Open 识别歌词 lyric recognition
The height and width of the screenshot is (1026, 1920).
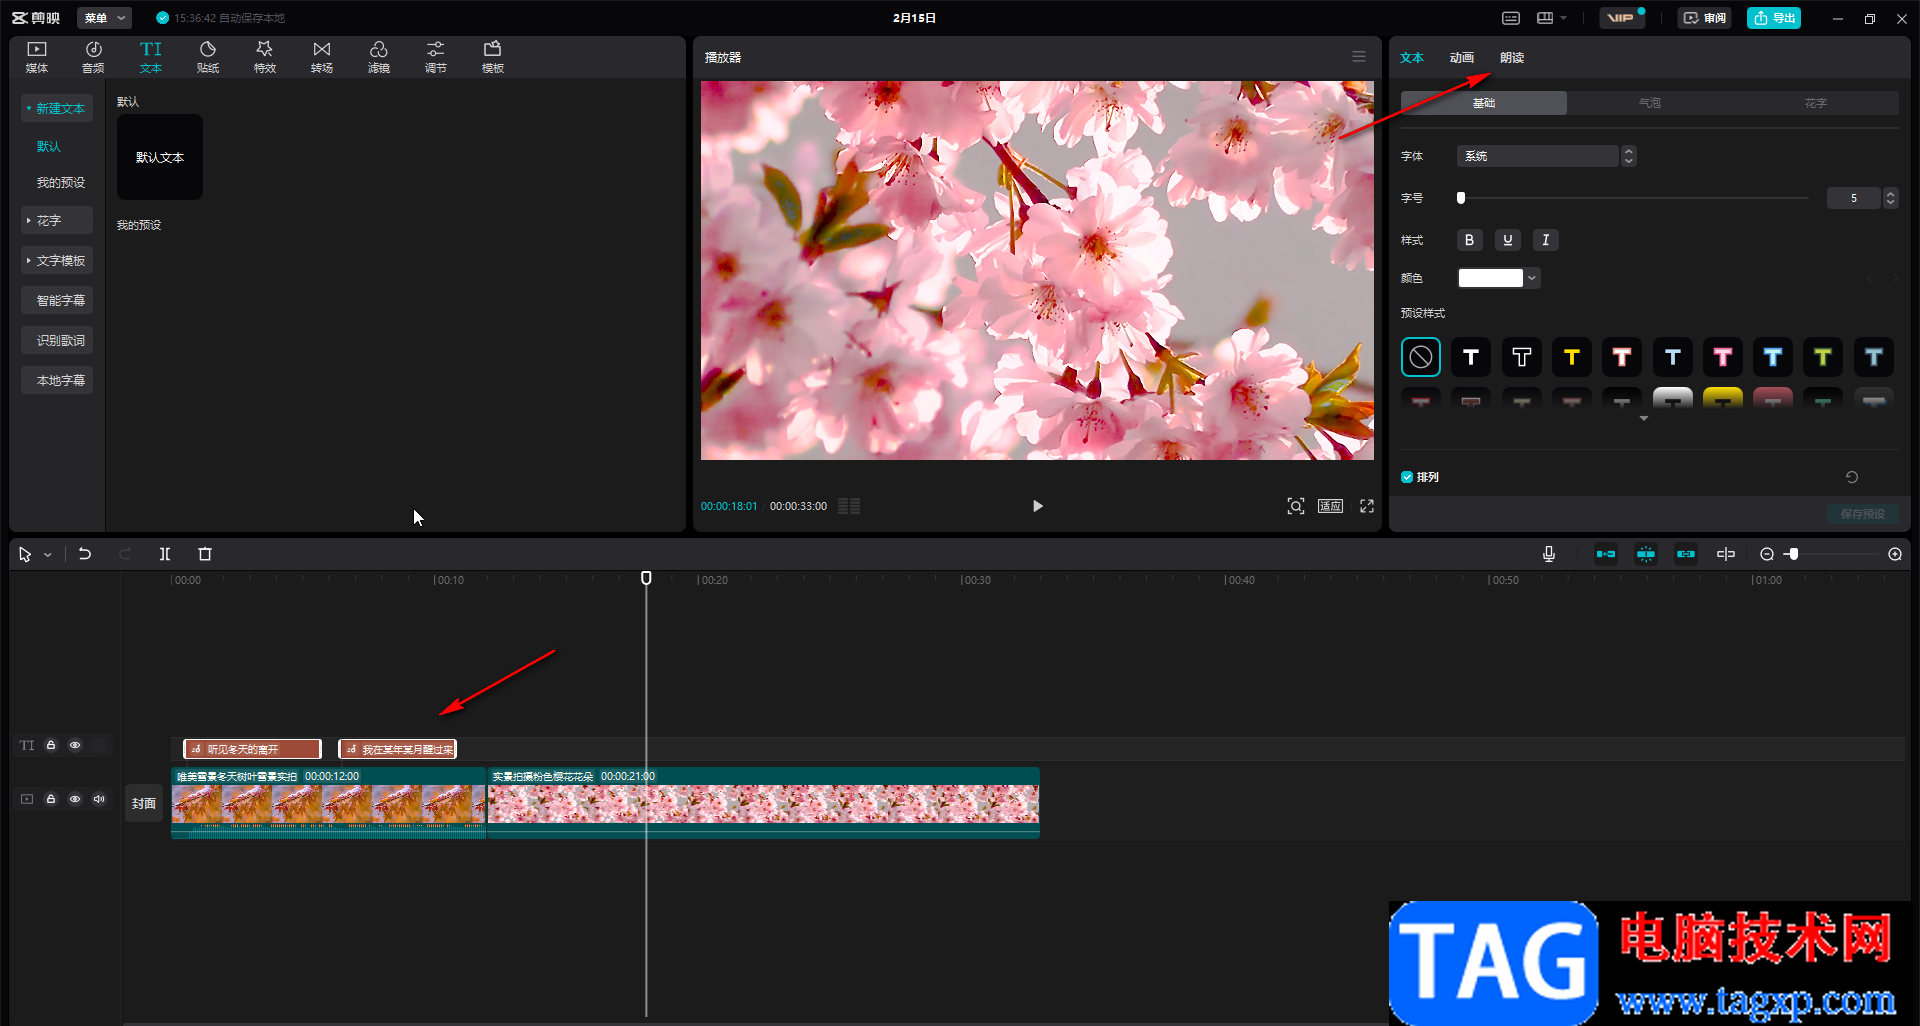[57, 340]
